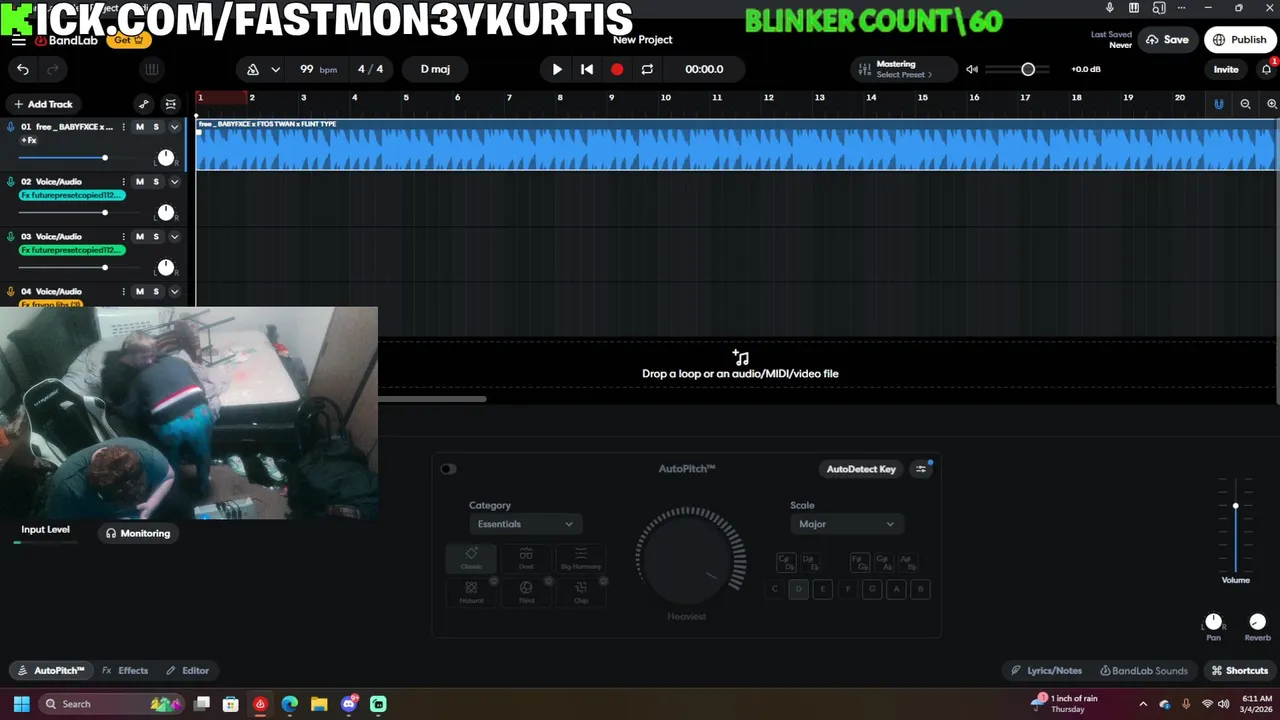Open track 02 futurepresetcopied Fx preset

coord(72,195)
